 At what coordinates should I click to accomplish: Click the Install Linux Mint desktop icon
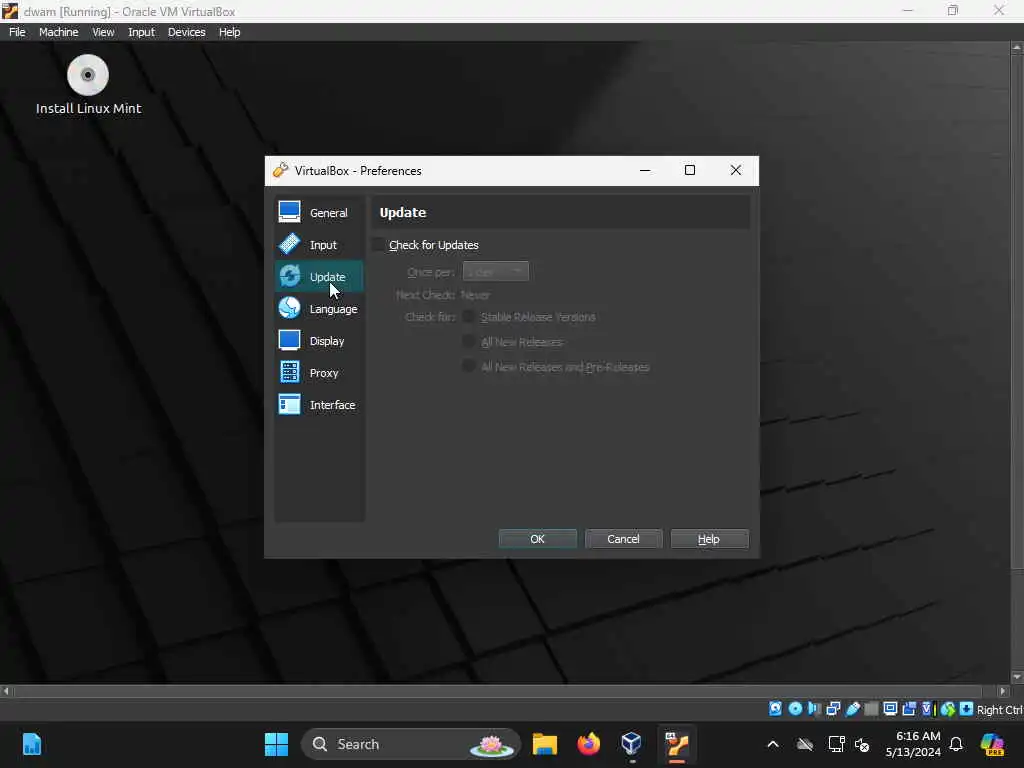(88, 86)
